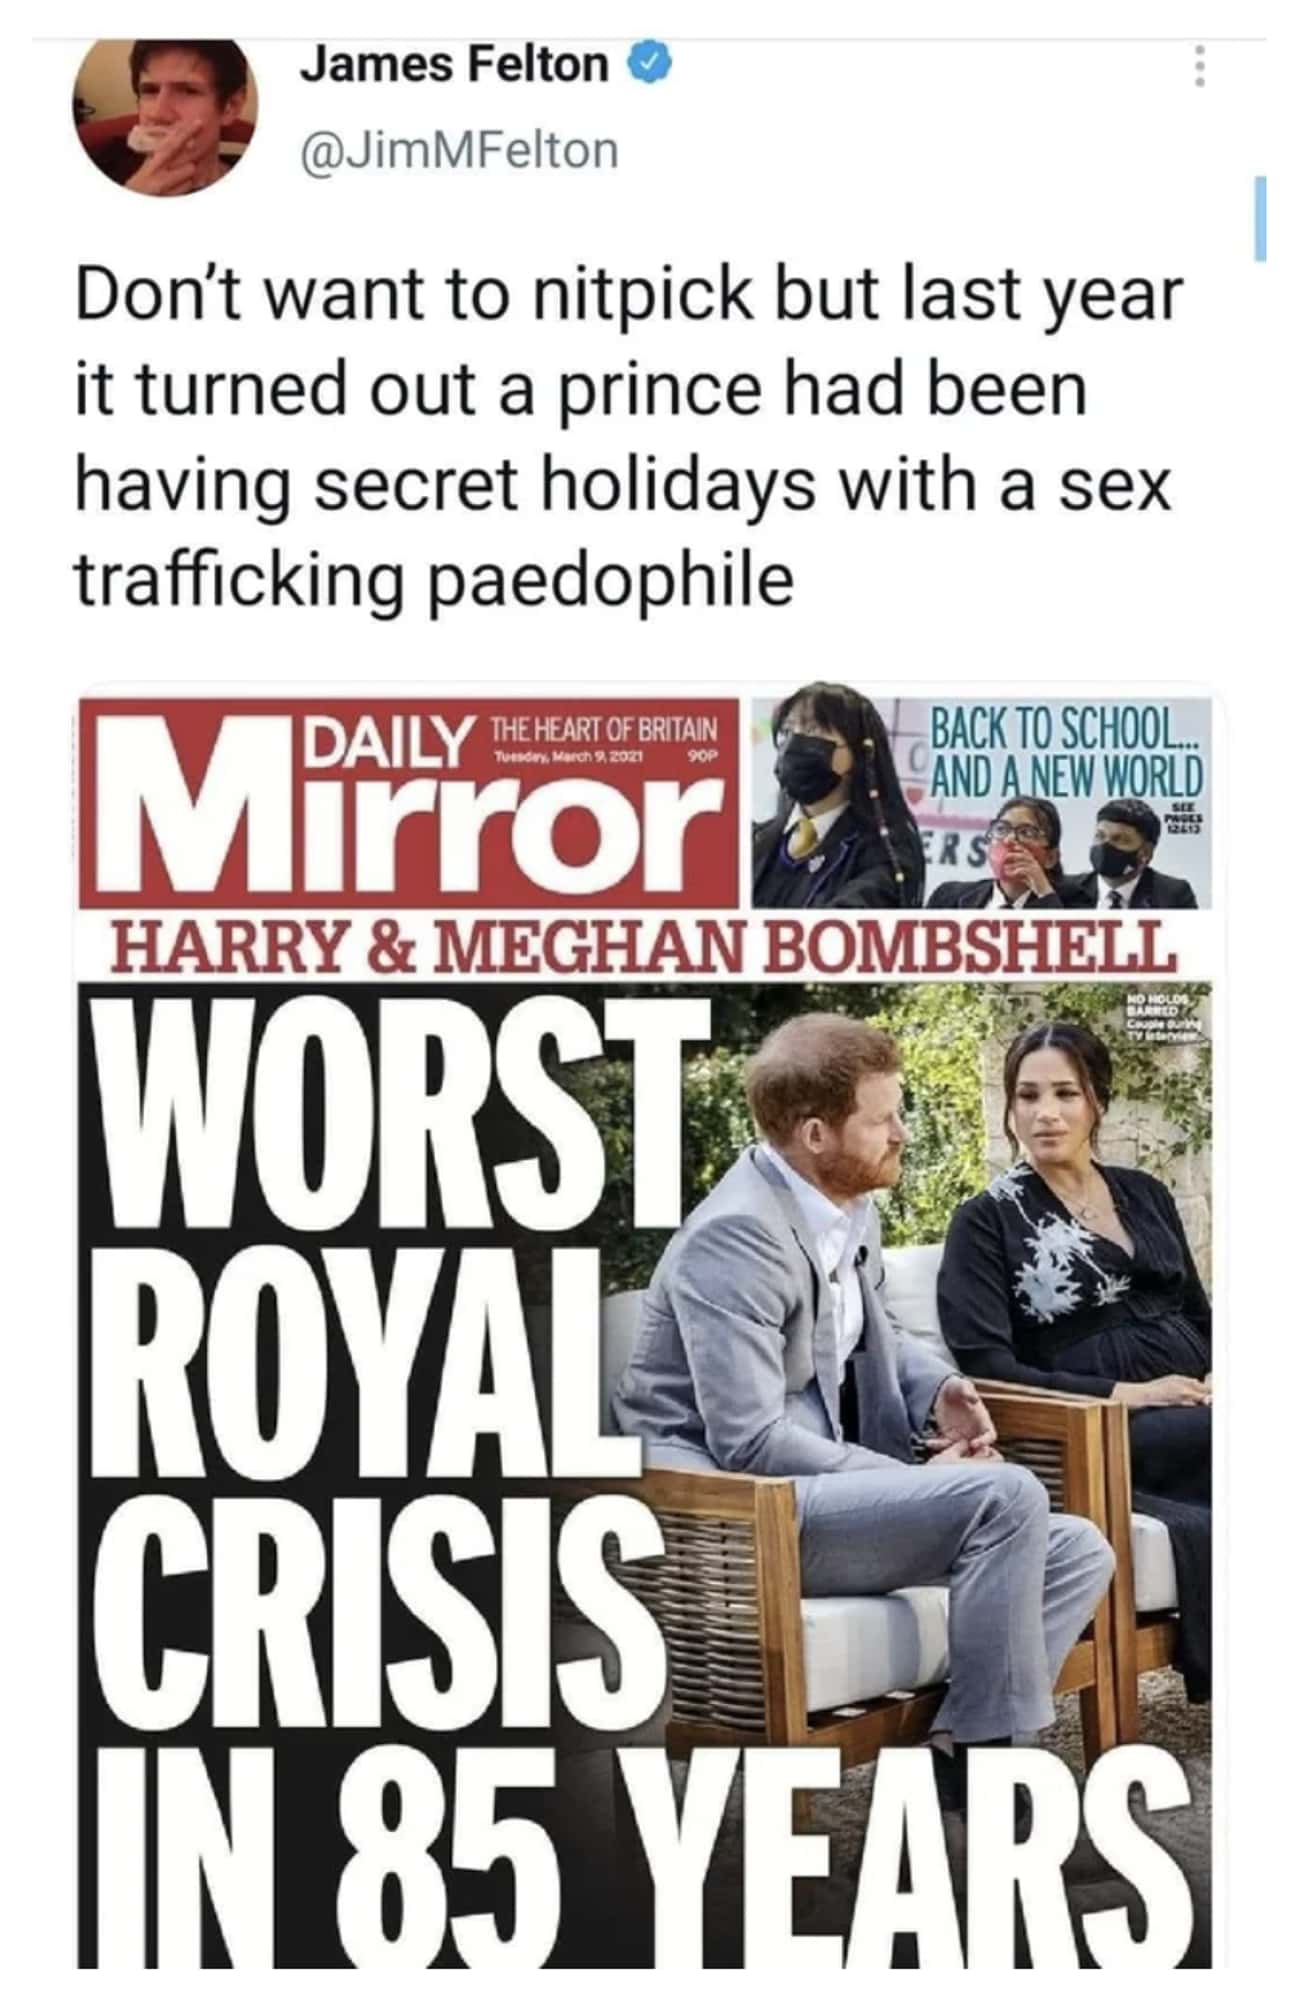Click the issue date under Daily masthead
1300x1993 pixels.
click(x=573, y=752)
